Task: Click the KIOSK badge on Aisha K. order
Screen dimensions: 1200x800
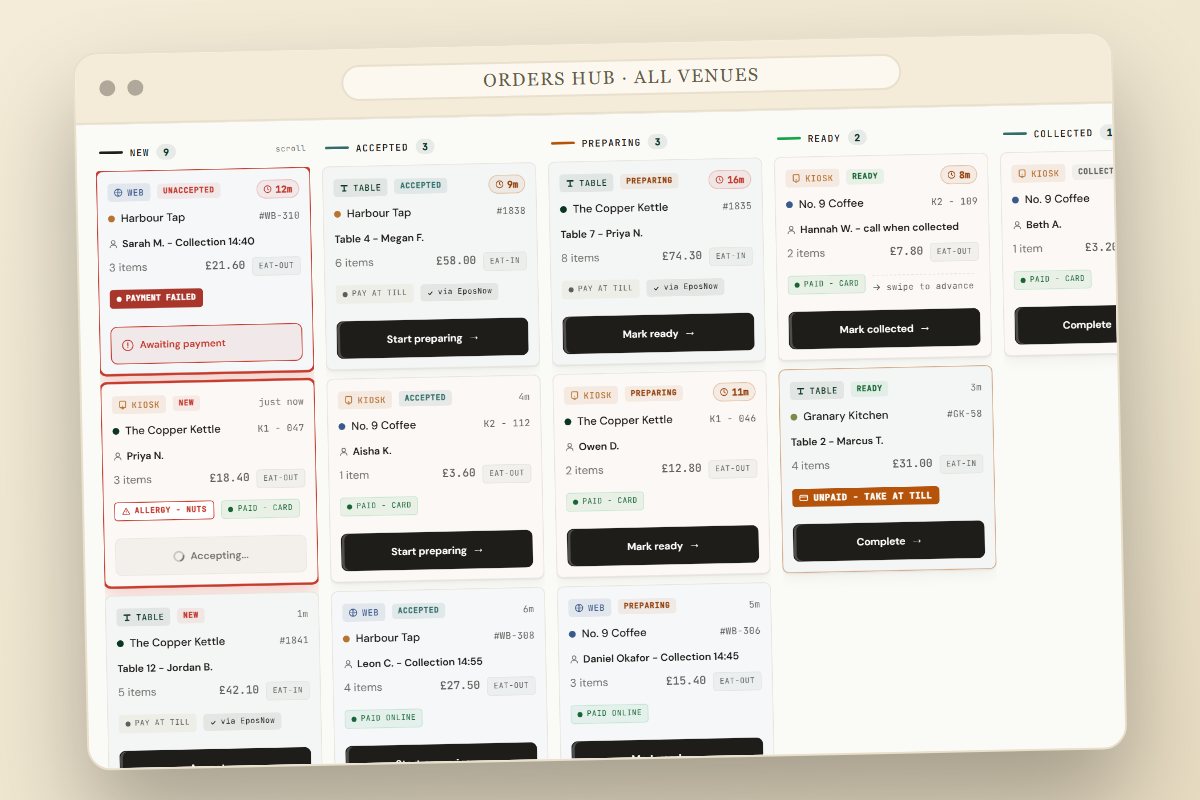Action: (x=365, y=400)
